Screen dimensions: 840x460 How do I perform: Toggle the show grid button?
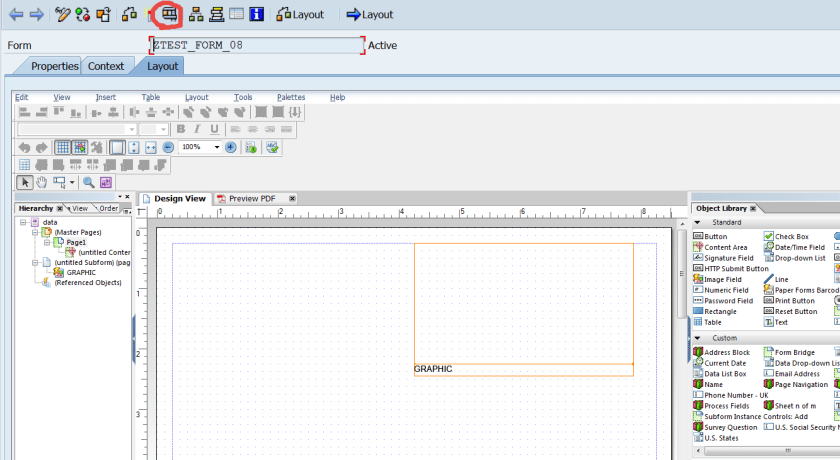62,147
